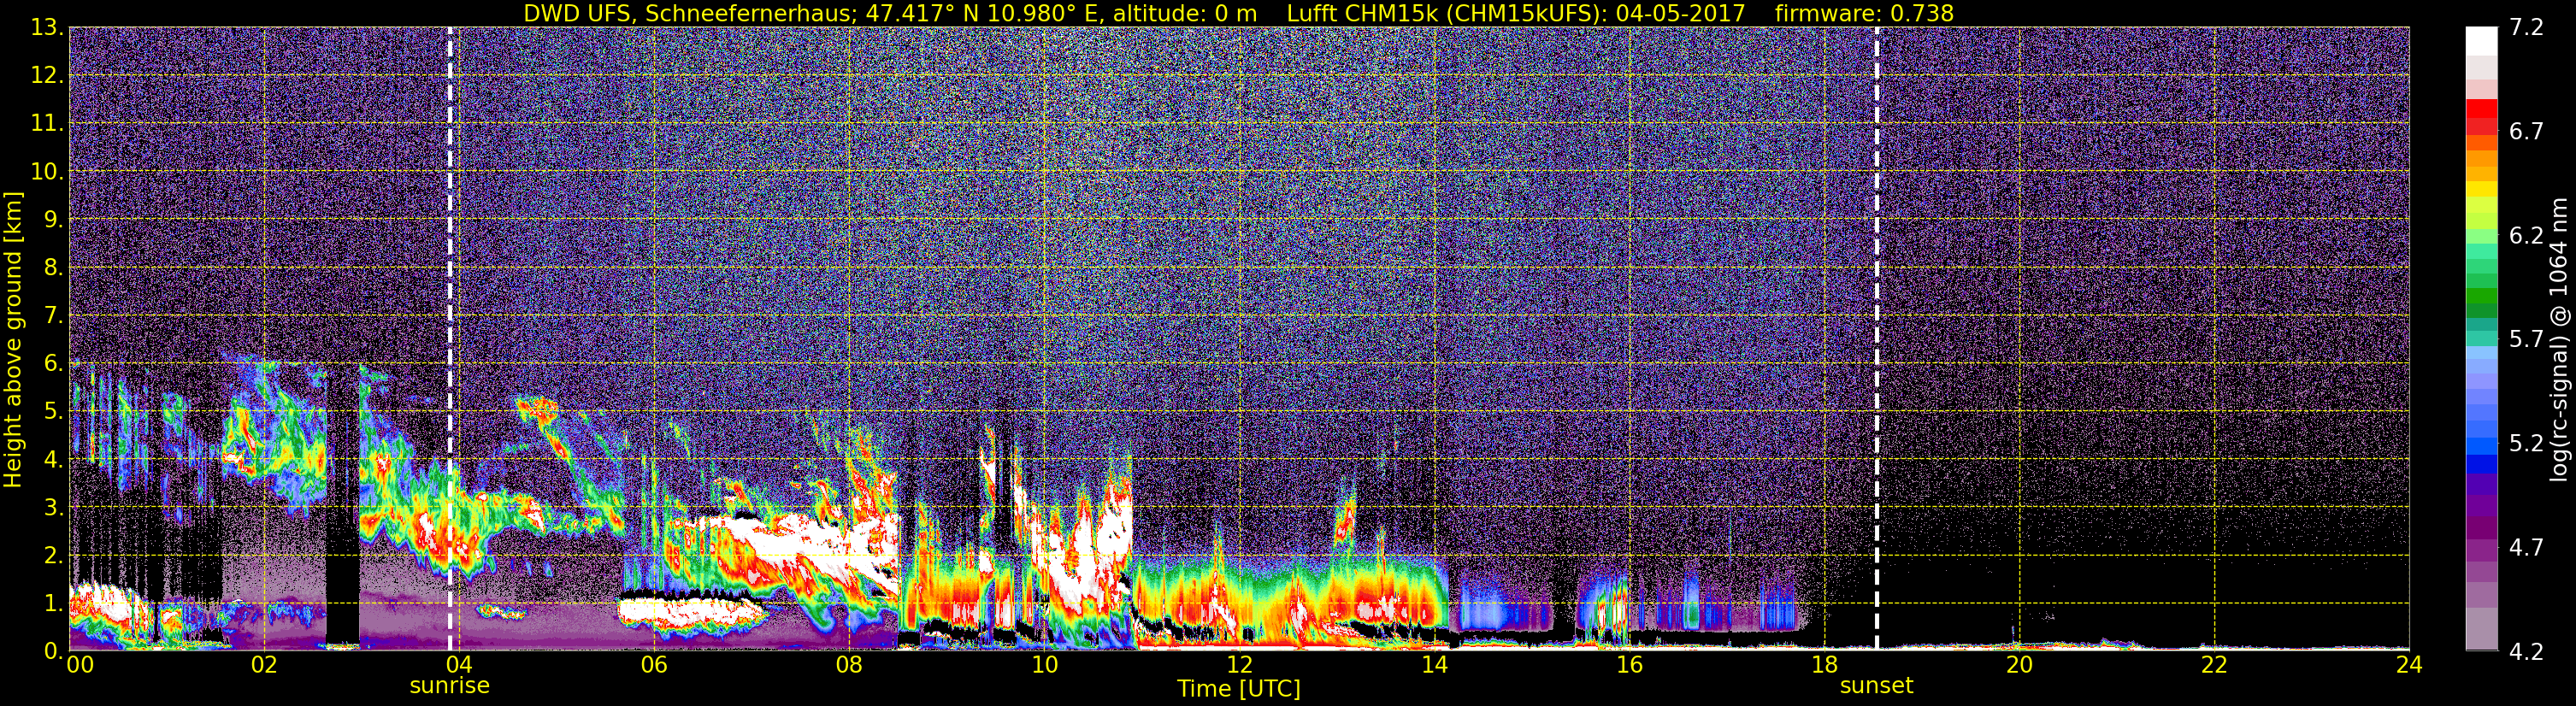Viewport: 2576px width, 706px height.
Task: Click the 'firmware: 0.738' text
Action: (x=1864, y=13)
